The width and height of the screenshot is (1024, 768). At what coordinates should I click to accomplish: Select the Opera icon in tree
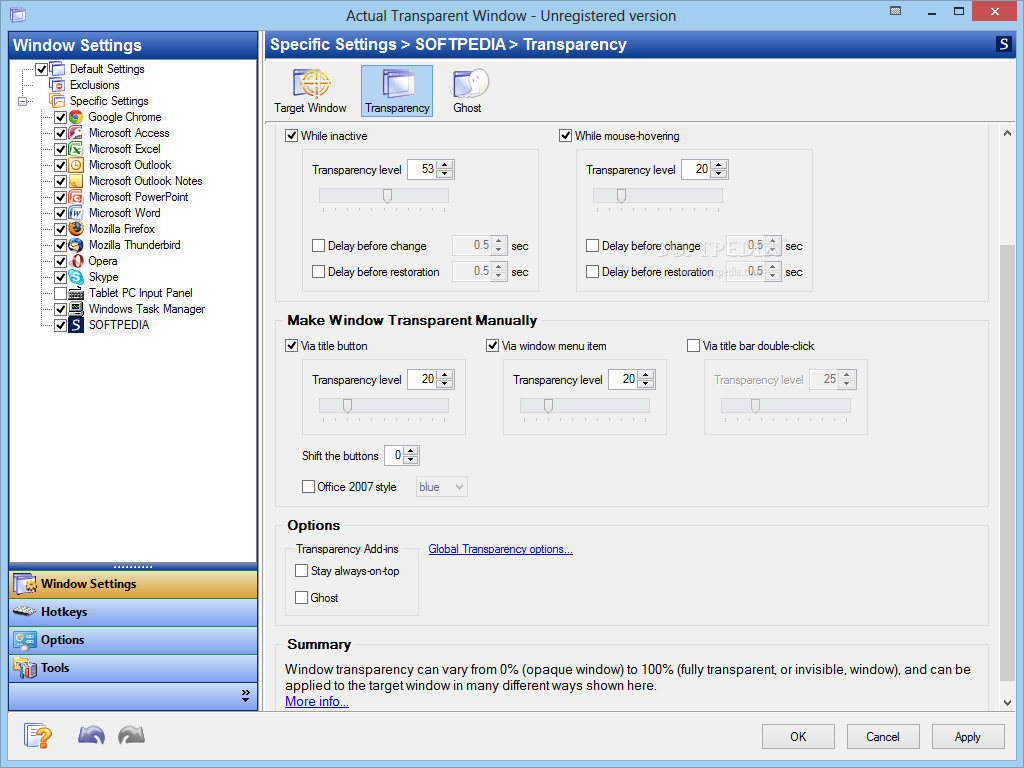click(76, 261)
